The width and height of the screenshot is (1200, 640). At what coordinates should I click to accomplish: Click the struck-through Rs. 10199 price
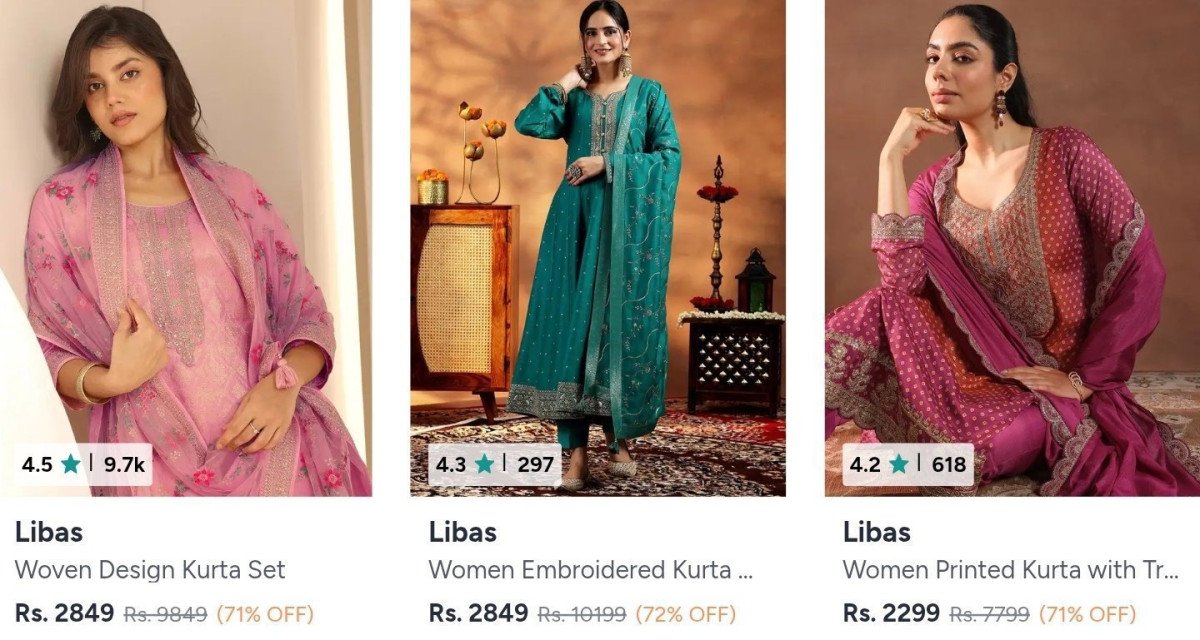(x=583, y=613)
